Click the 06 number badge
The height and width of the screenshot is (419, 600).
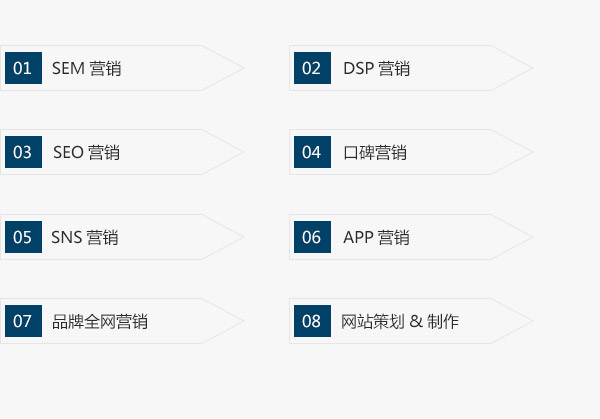[312, 237]
